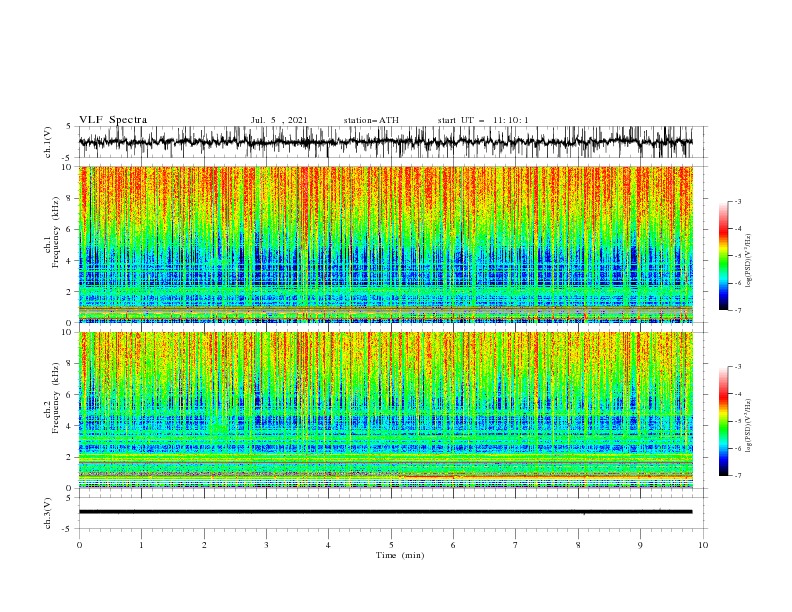Click the "ch.3(V)" axis label
The width and height of the screenshot is (792, 612).
pyautogui.click(x=48, y=513)
